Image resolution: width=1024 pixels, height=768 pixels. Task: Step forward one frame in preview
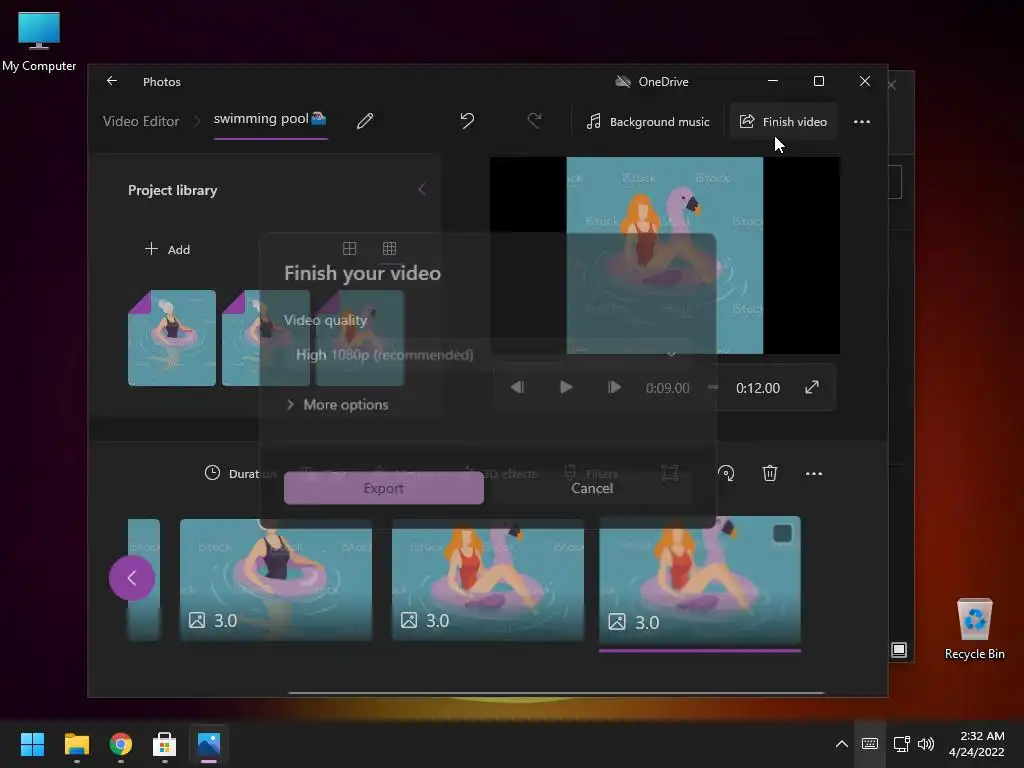(x=614, y=387)
